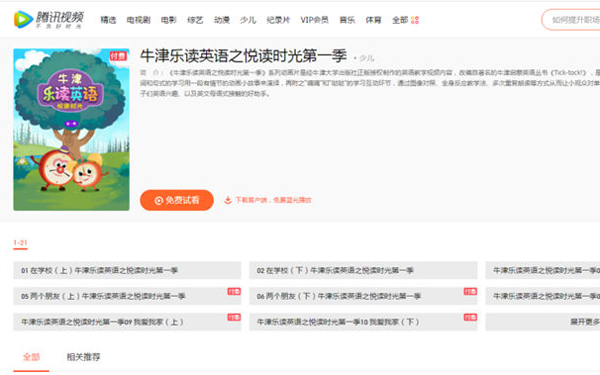
Task: Click the search input field
Action: tap(571, 20)
